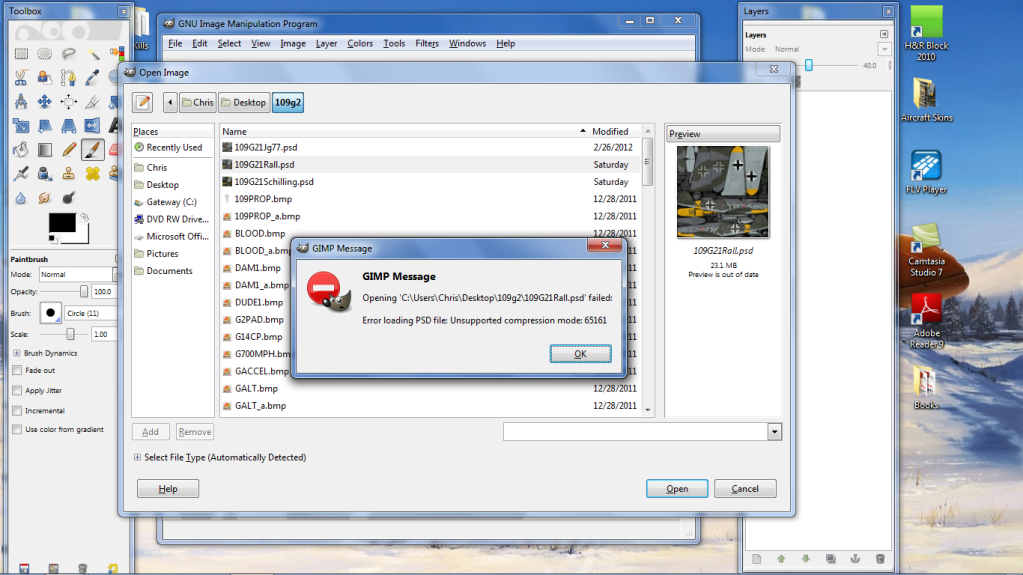Sort files by Name column header
Image resolution: width=1023 pixels, height=575 pixels.
(x=403, y=131)
